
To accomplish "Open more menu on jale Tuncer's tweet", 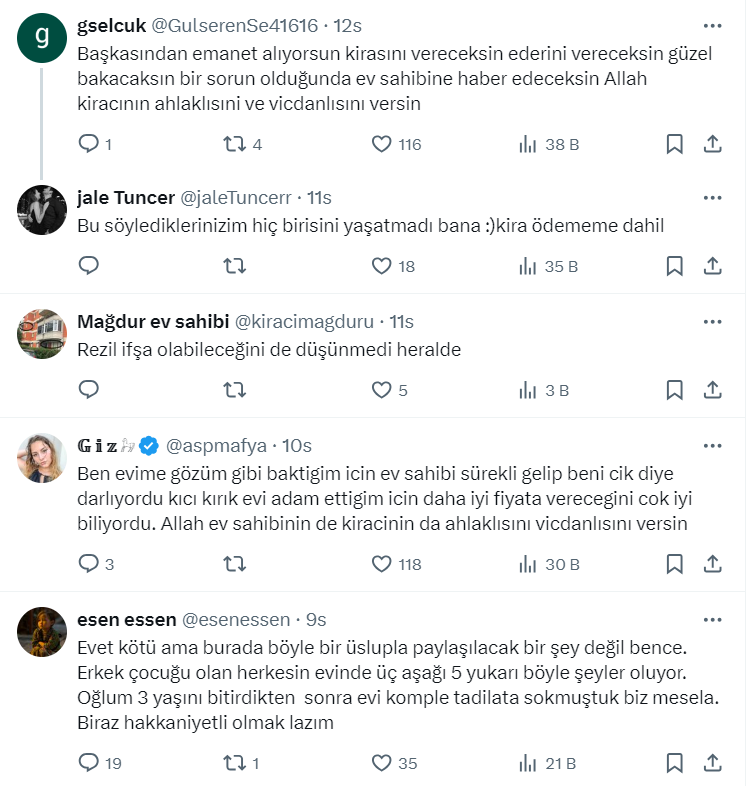I will [712, 196].
